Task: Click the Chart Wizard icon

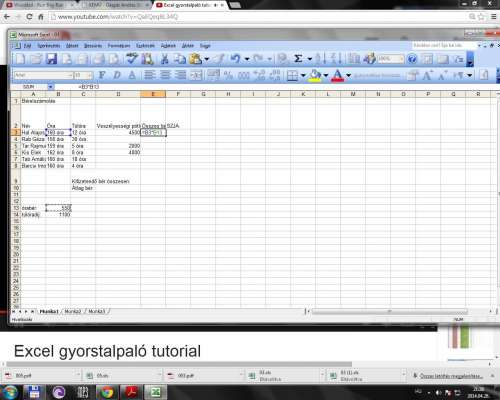Action: point(353,59)
